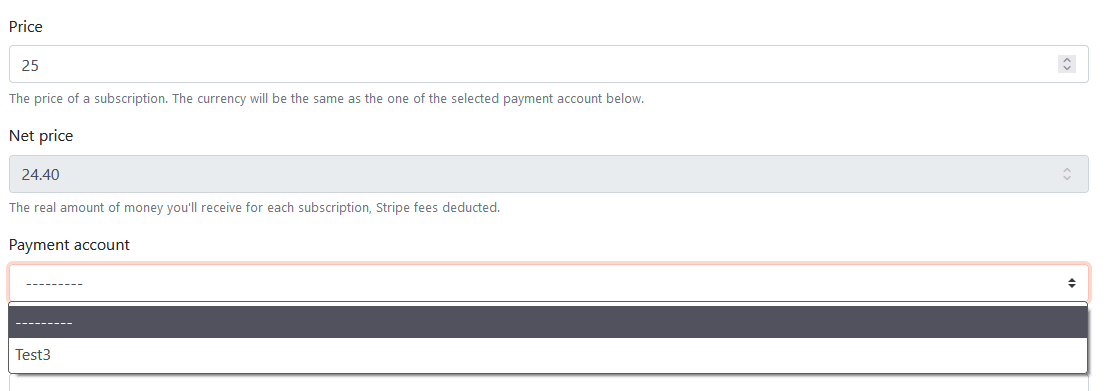Open the Payment account select box

[x=548, y=283]
